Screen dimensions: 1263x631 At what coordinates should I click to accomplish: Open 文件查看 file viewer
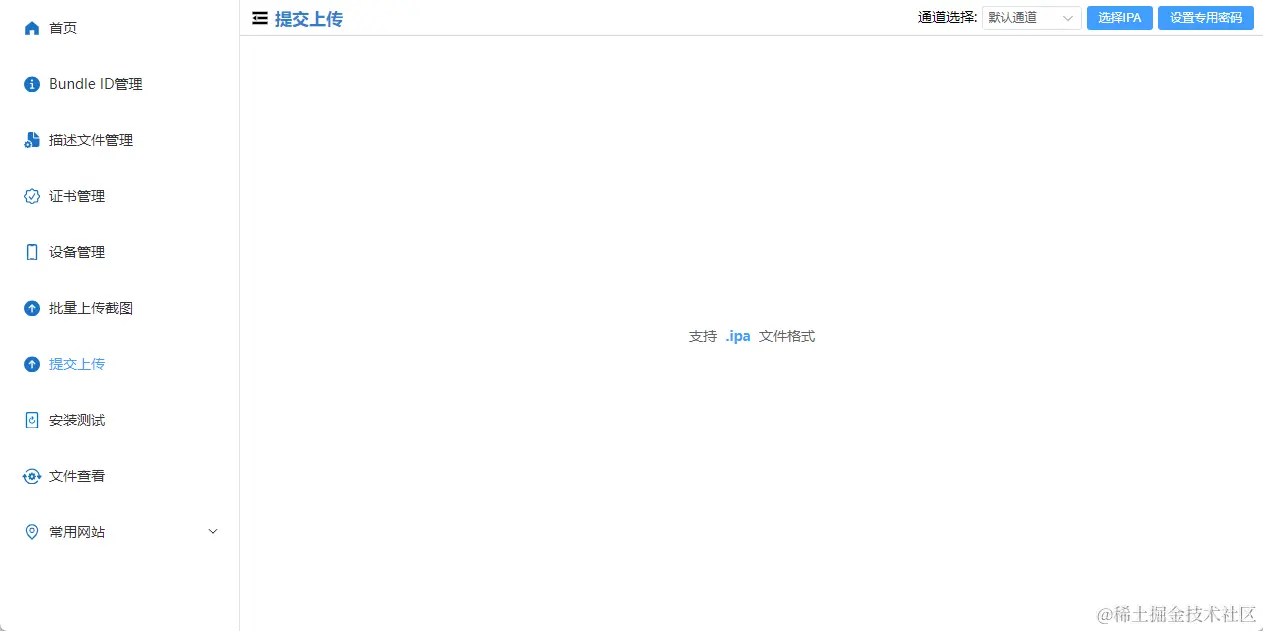coord(78,476)
